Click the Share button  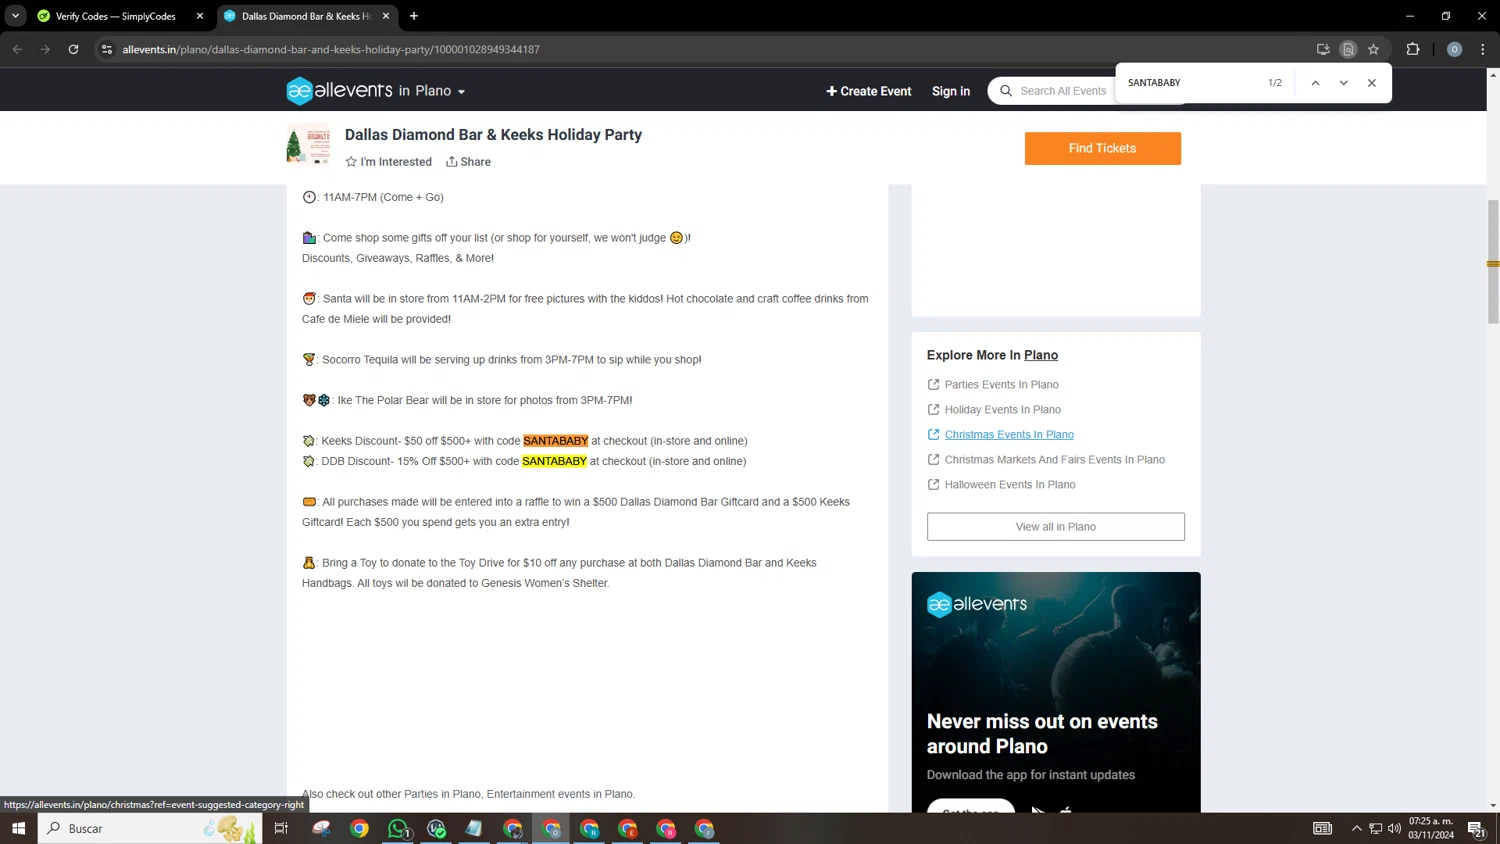pyautogui.click(x=468, y=162)
